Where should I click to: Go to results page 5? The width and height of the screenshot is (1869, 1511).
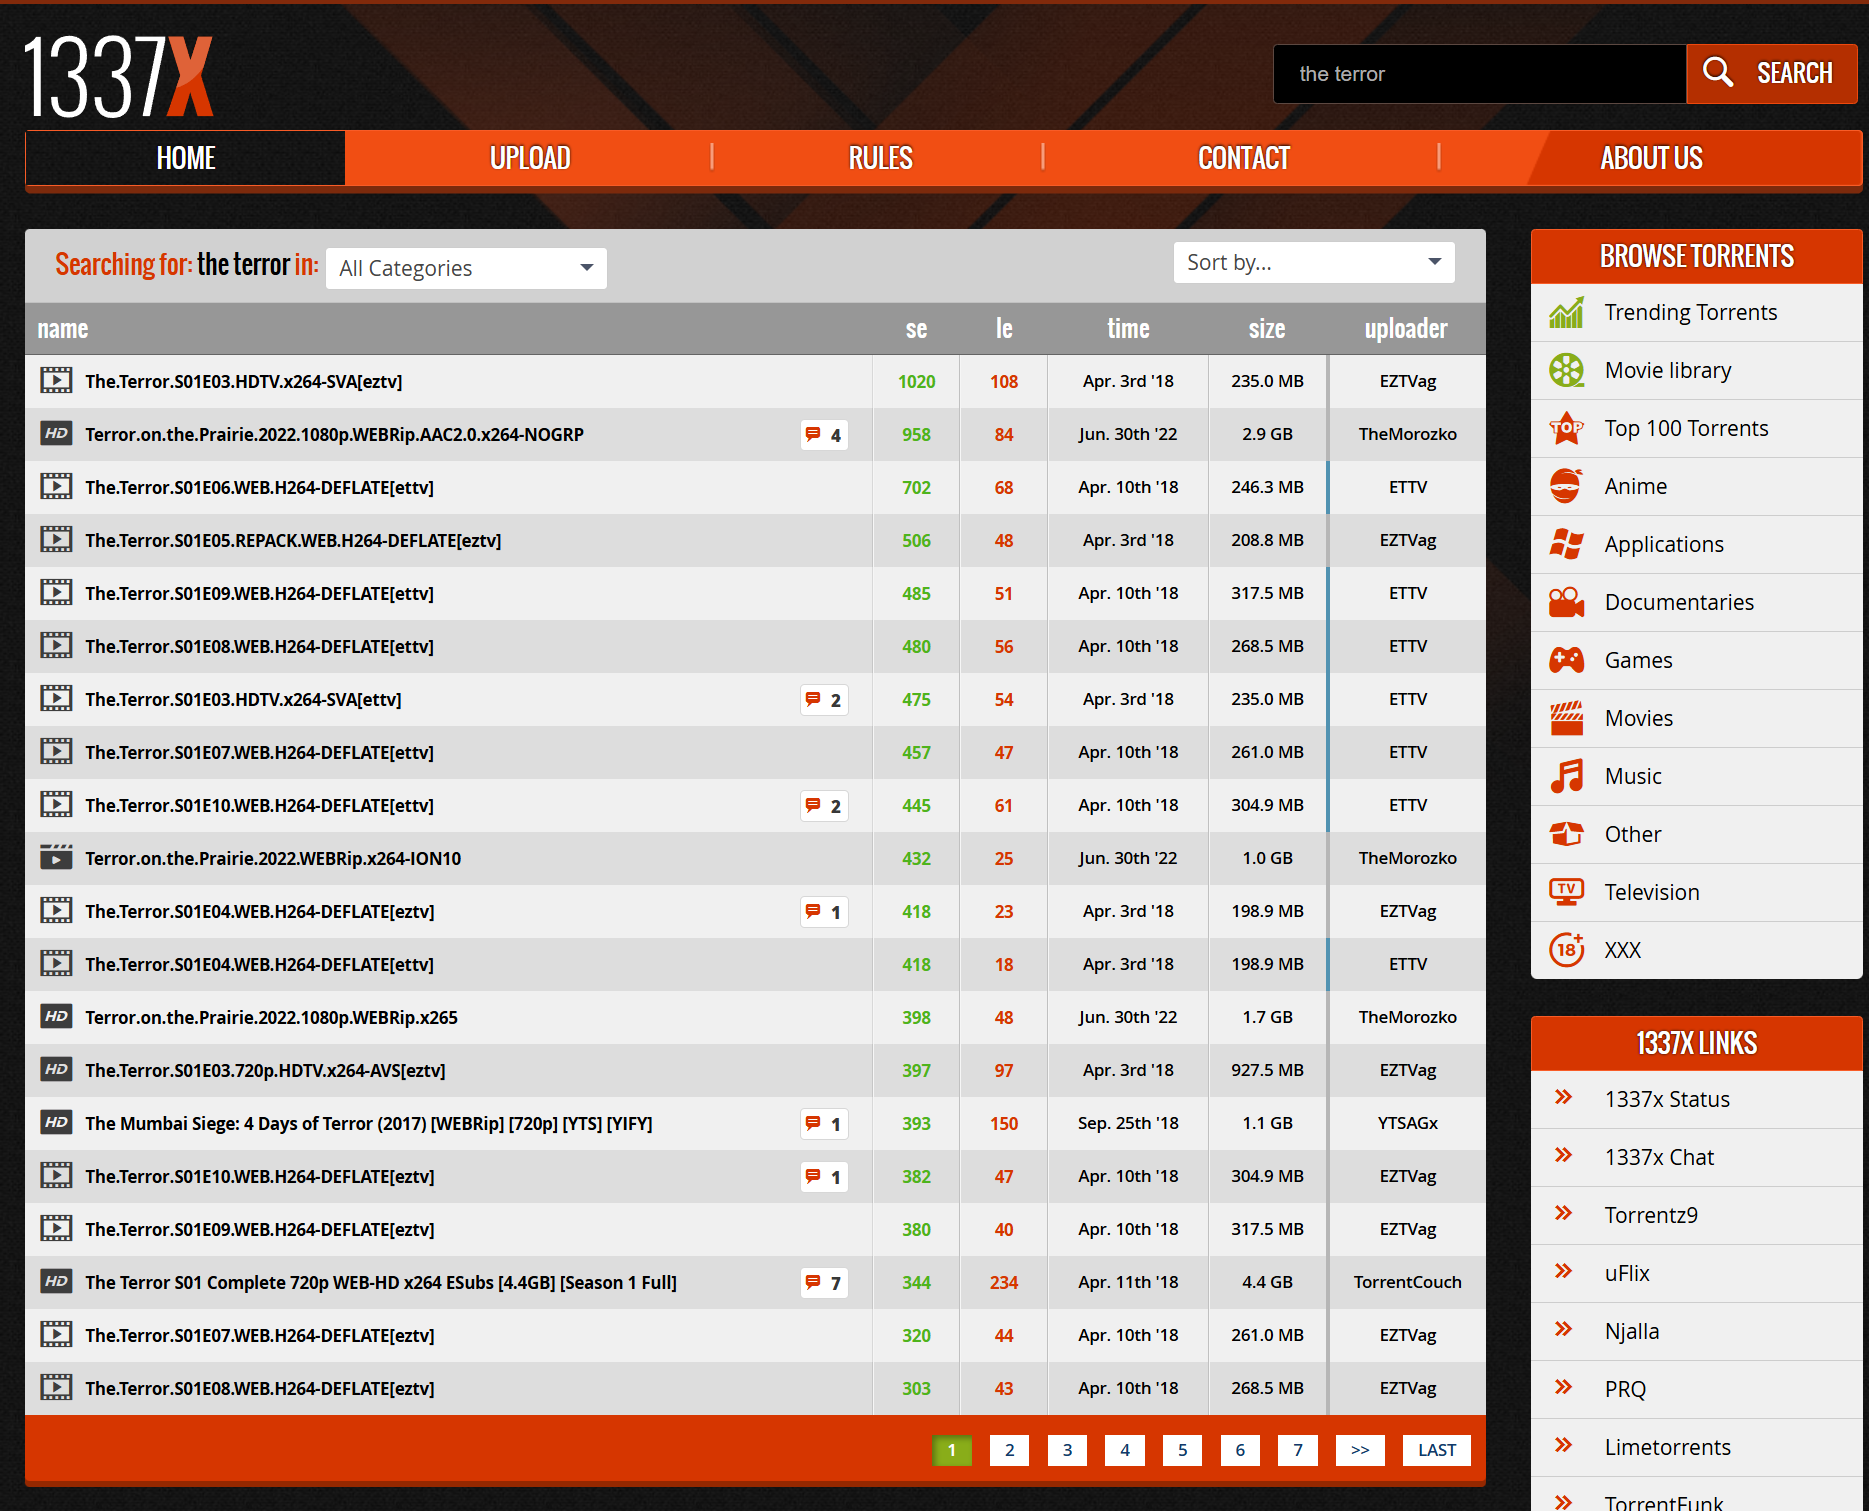click(x=1183, y=1450)
